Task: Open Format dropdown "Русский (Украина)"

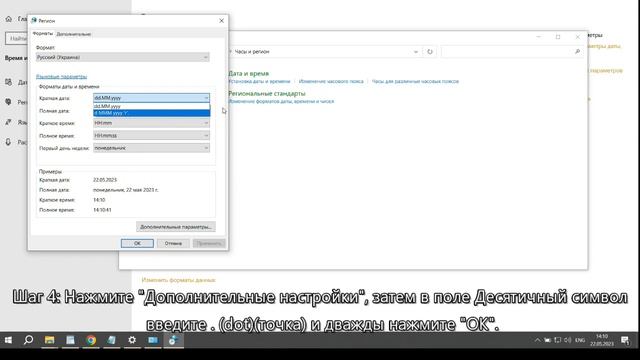Action: point(122,58)
